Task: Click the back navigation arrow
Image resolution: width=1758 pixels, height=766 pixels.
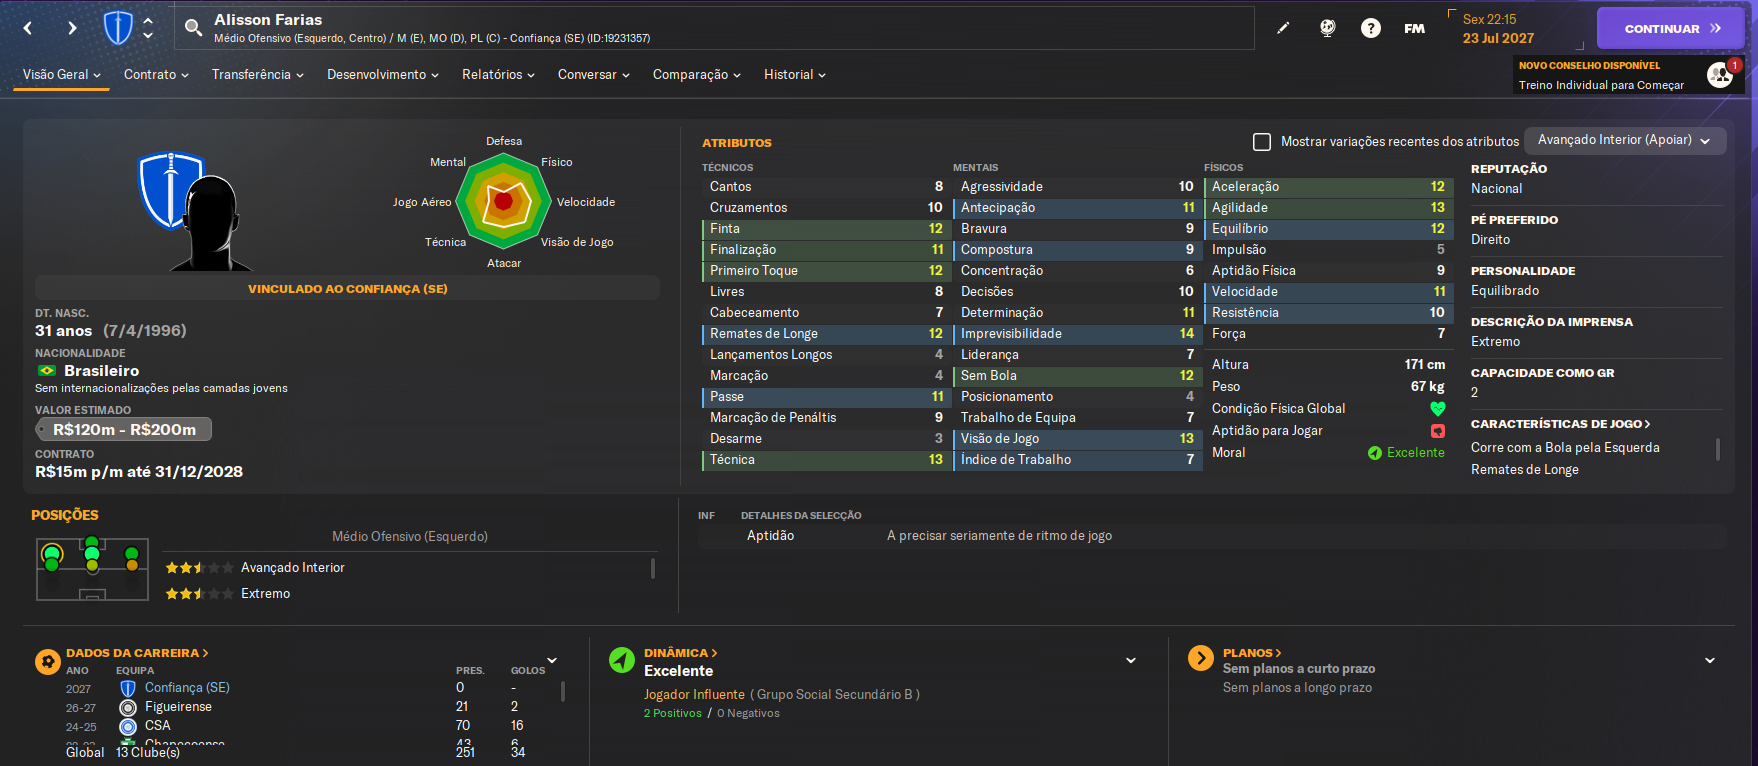Action: click(x=28, y=28)
